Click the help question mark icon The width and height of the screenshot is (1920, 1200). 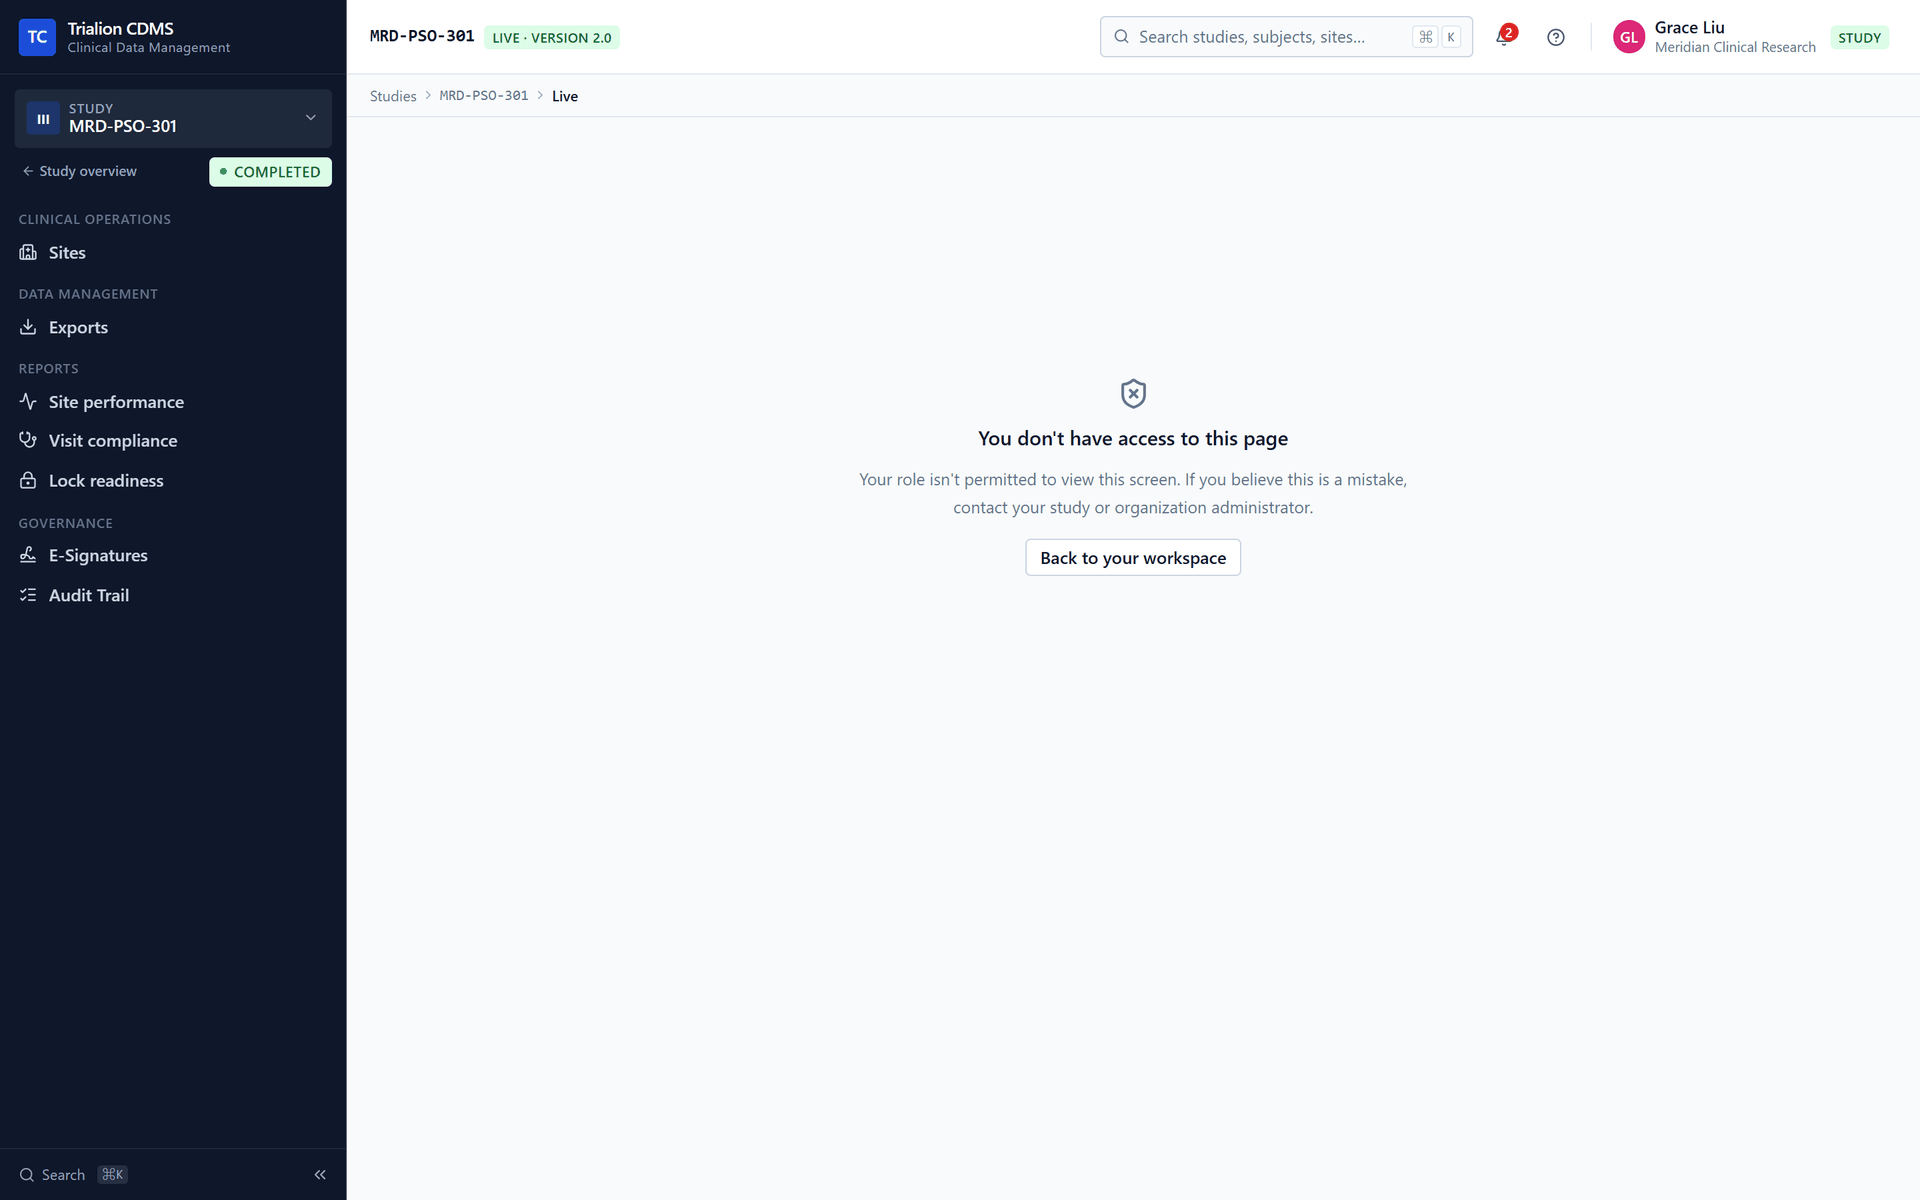point(1555,37)
